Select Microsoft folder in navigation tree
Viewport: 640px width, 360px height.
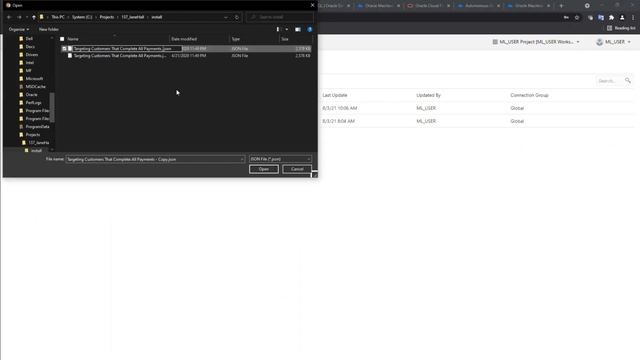click(34, 78)
